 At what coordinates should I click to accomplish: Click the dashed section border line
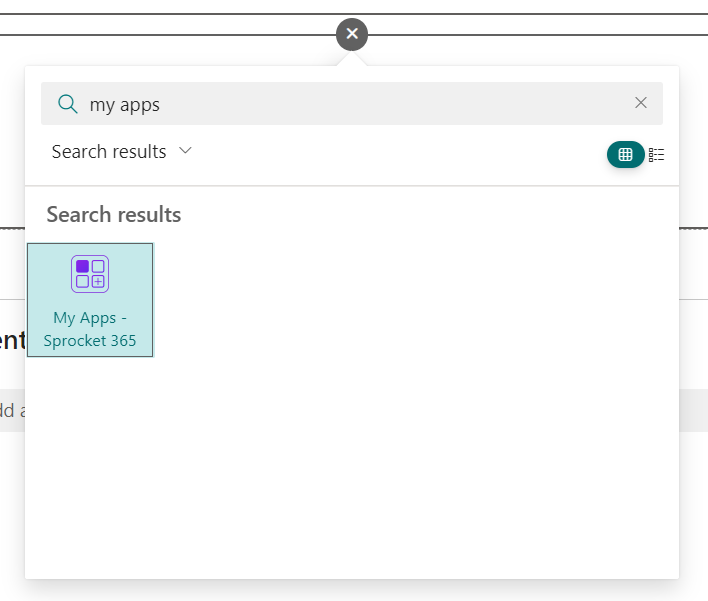(x=692, y=228)
